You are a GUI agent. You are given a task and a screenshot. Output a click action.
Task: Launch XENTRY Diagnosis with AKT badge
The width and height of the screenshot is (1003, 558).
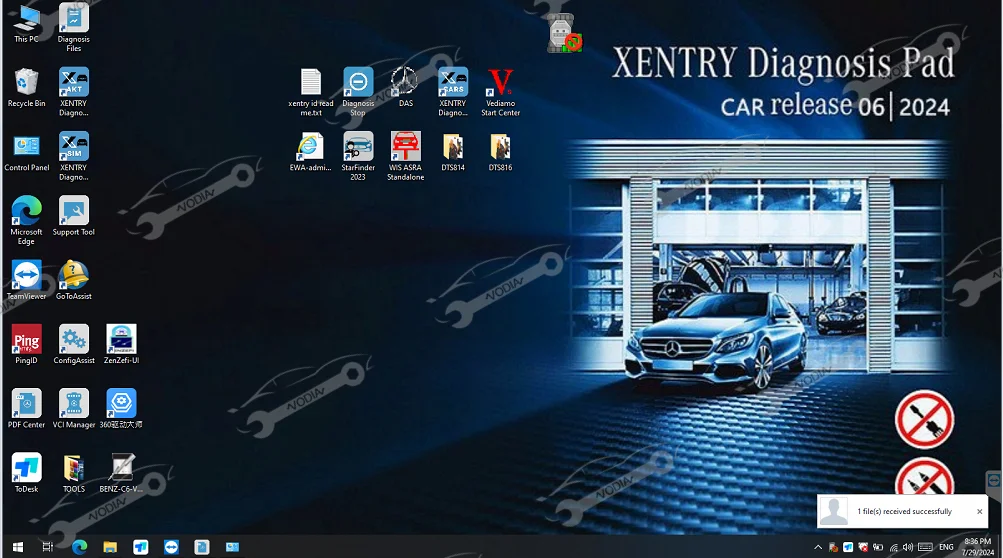coord(74,92)
